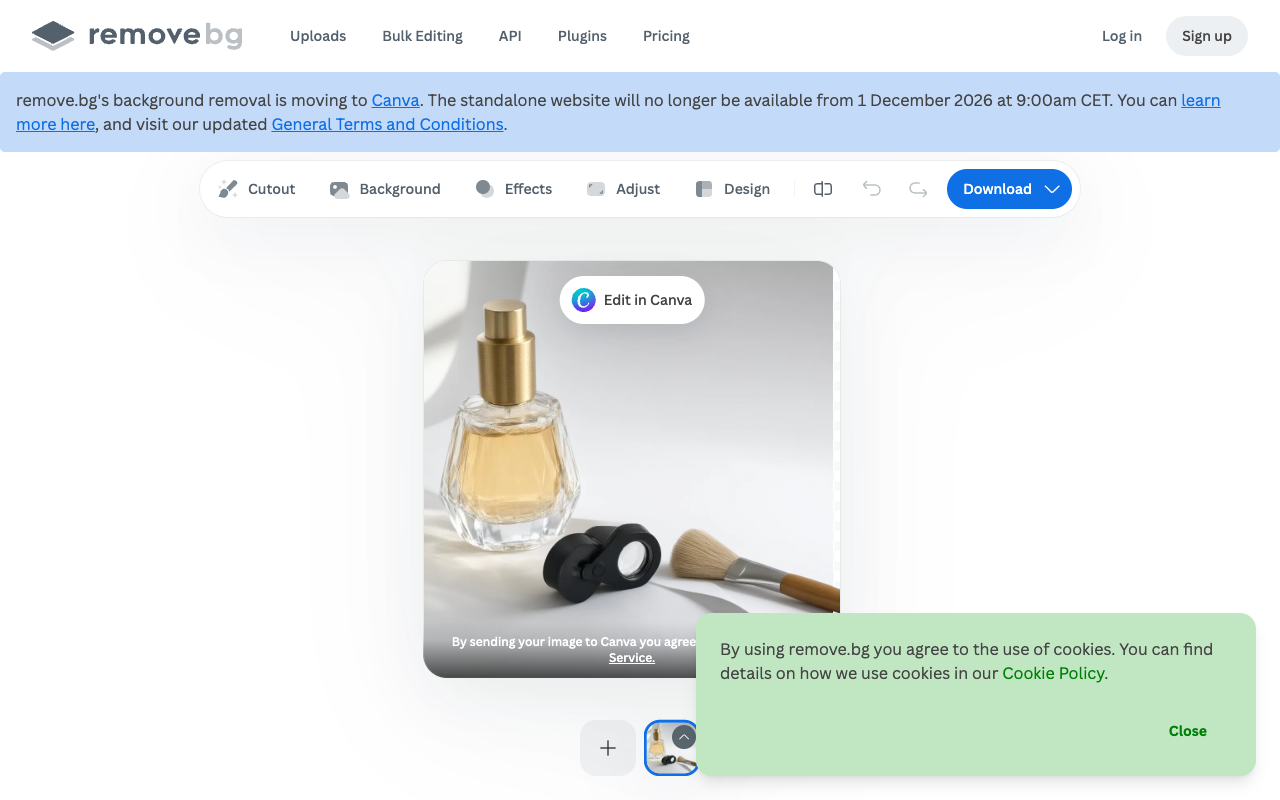
Task: Go to Bulk Editing page
Action: tap(422, 36)
